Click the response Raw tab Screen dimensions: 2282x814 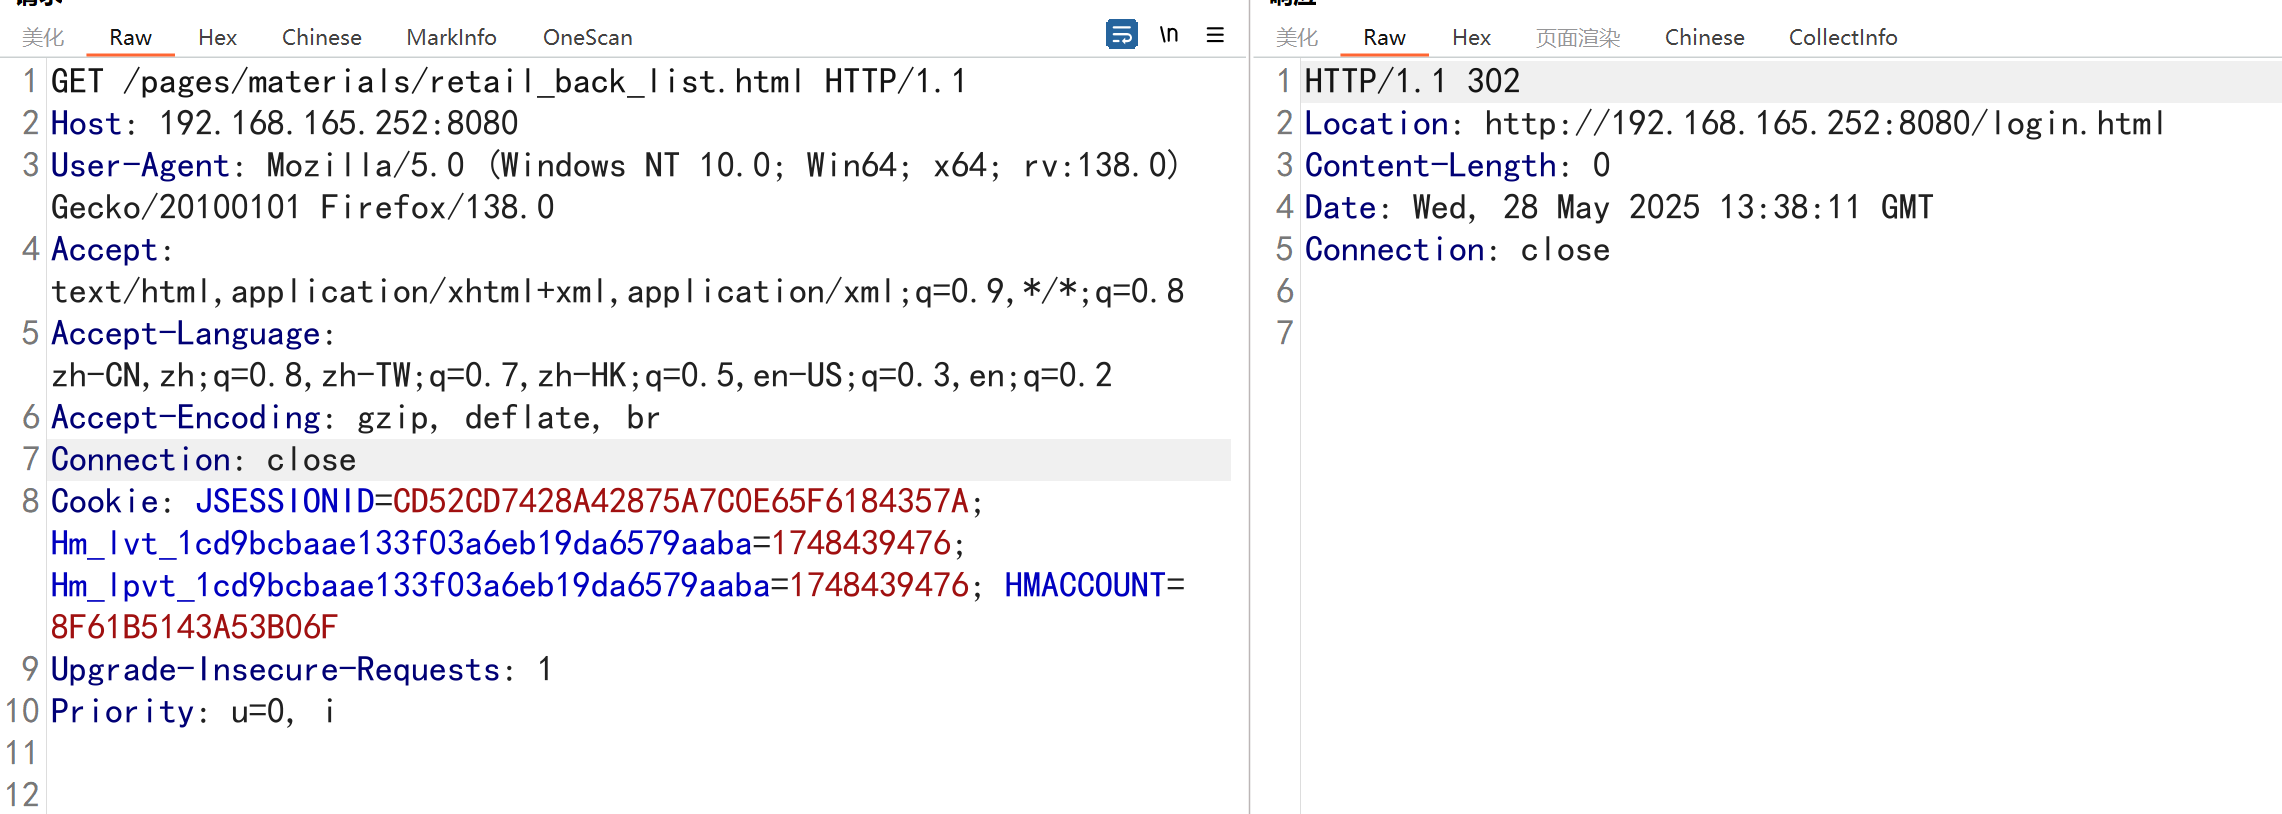(x=1384, y=38)
